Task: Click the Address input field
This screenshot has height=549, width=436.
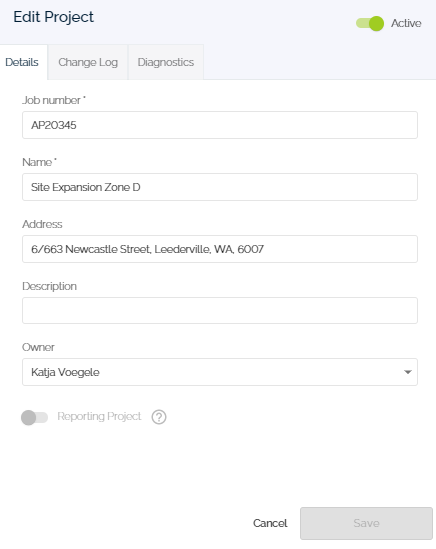Action: pyautogui.click(x=220, y=249)
